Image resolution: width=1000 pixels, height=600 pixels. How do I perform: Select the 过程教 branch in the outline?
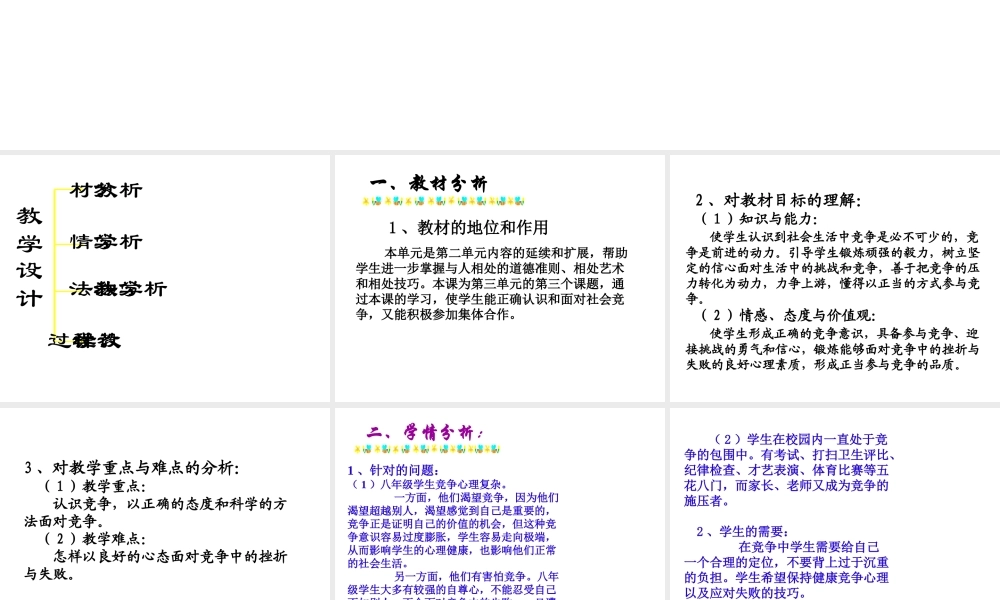click(x=84, y=340)
